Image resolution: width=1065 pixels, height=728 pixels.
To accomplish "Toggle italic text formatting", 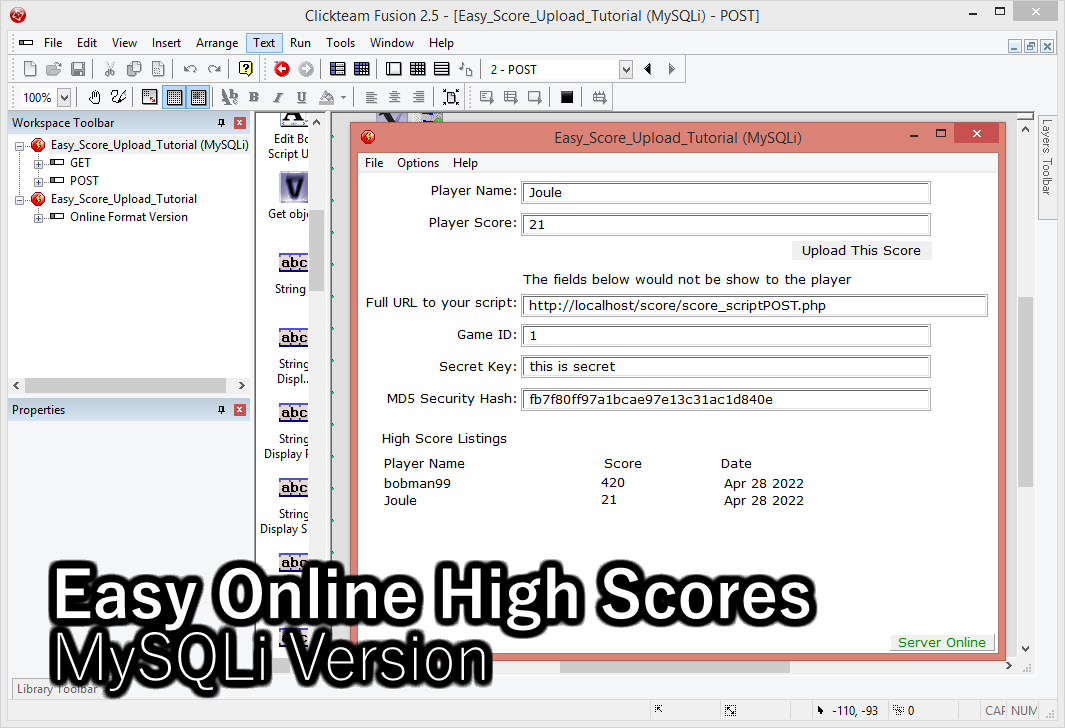I will (x=278, y=98).
